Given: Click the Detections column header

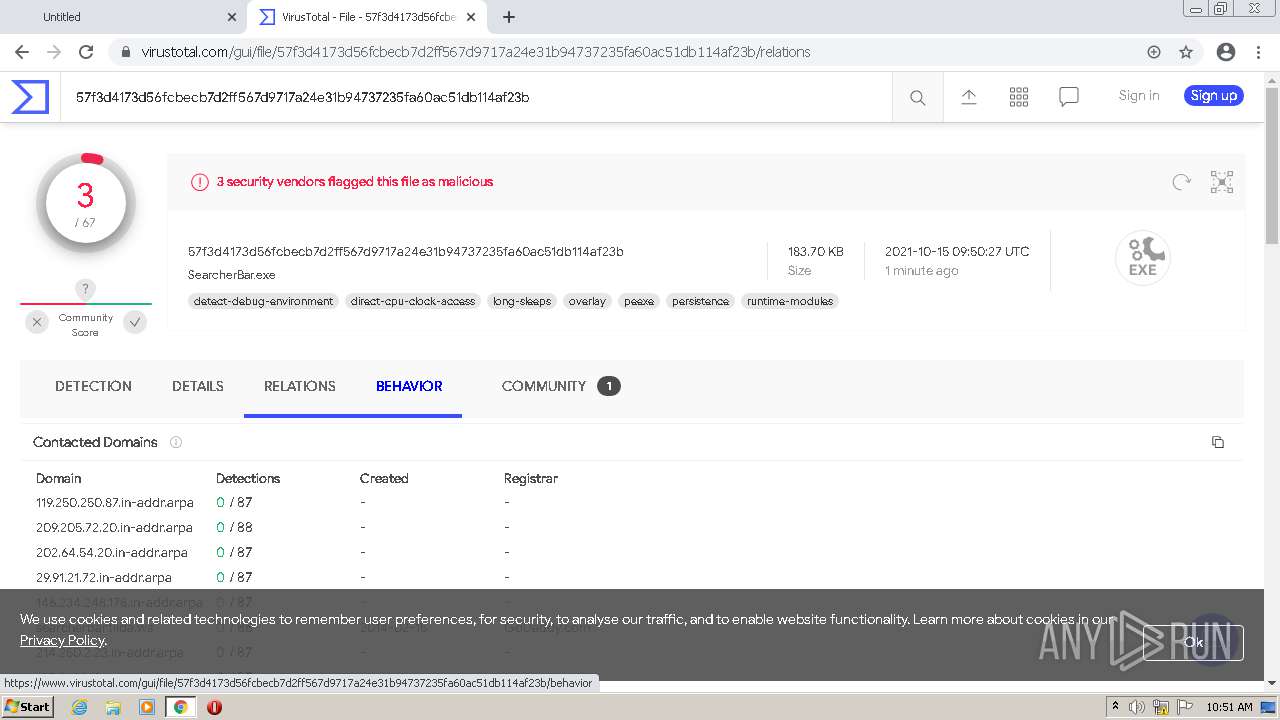Looking at the screenshot, I should pyautogui.click(x=248, y=478).
